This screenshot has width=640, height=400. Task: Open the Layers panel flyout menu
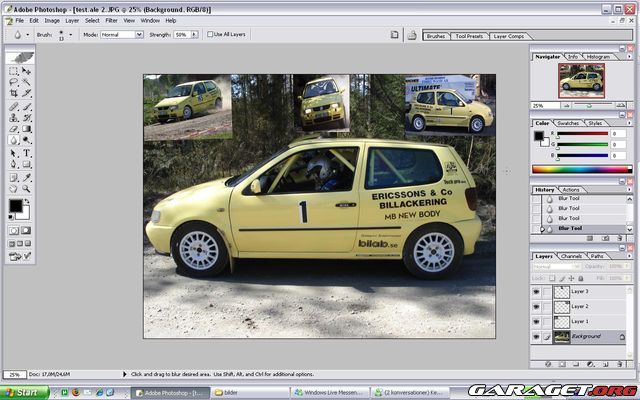pos(629,256)
